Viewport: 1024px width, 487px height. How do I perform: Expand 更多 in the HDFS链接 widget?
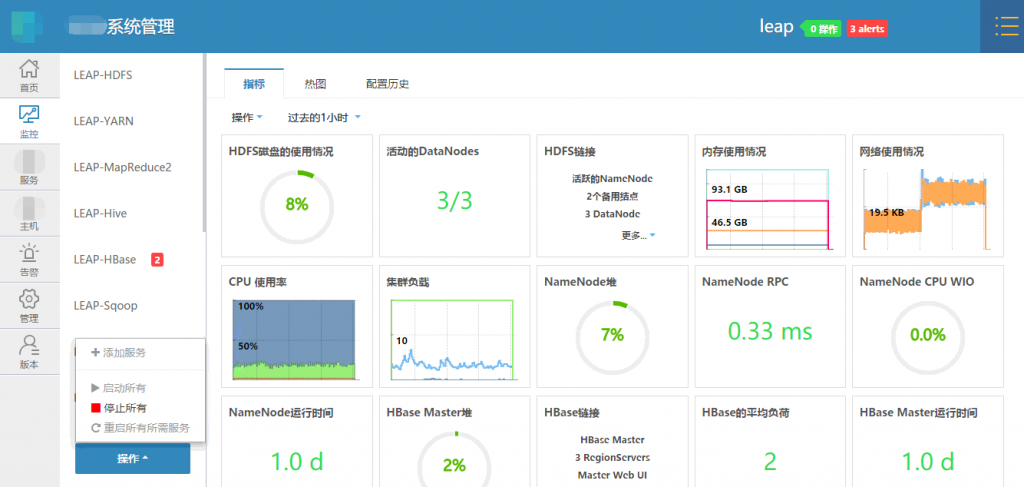(638, 236)
